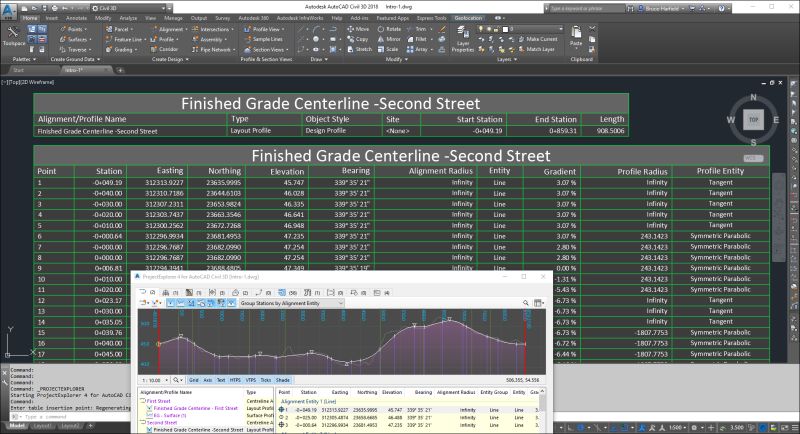Toggle checkbox for Finished Grade Centerline -Second Street
Screen dimensions: 800x434
149,430
